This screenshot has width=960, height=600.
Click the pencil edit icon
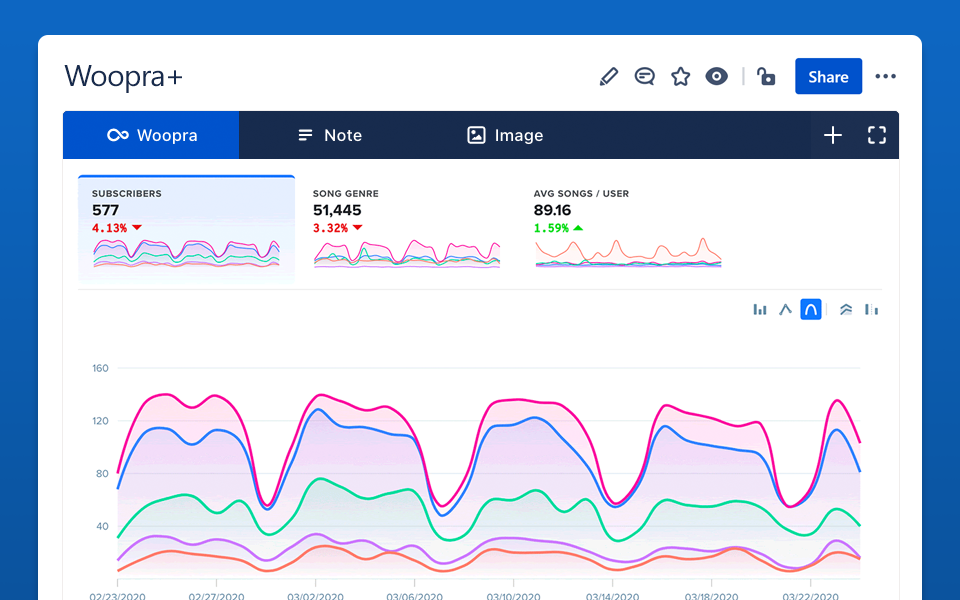tap(608, 77)
